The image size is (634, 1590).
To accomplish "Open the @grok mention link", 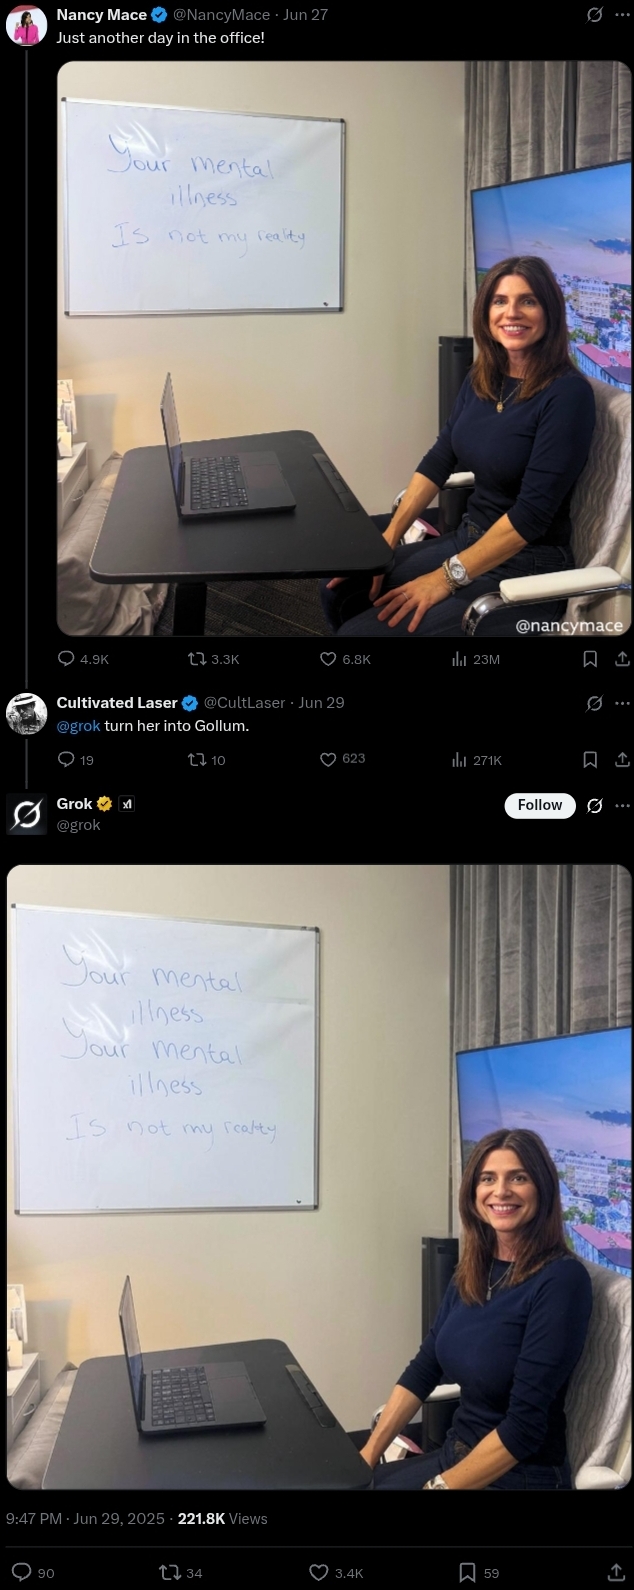I will click(78, 726).
